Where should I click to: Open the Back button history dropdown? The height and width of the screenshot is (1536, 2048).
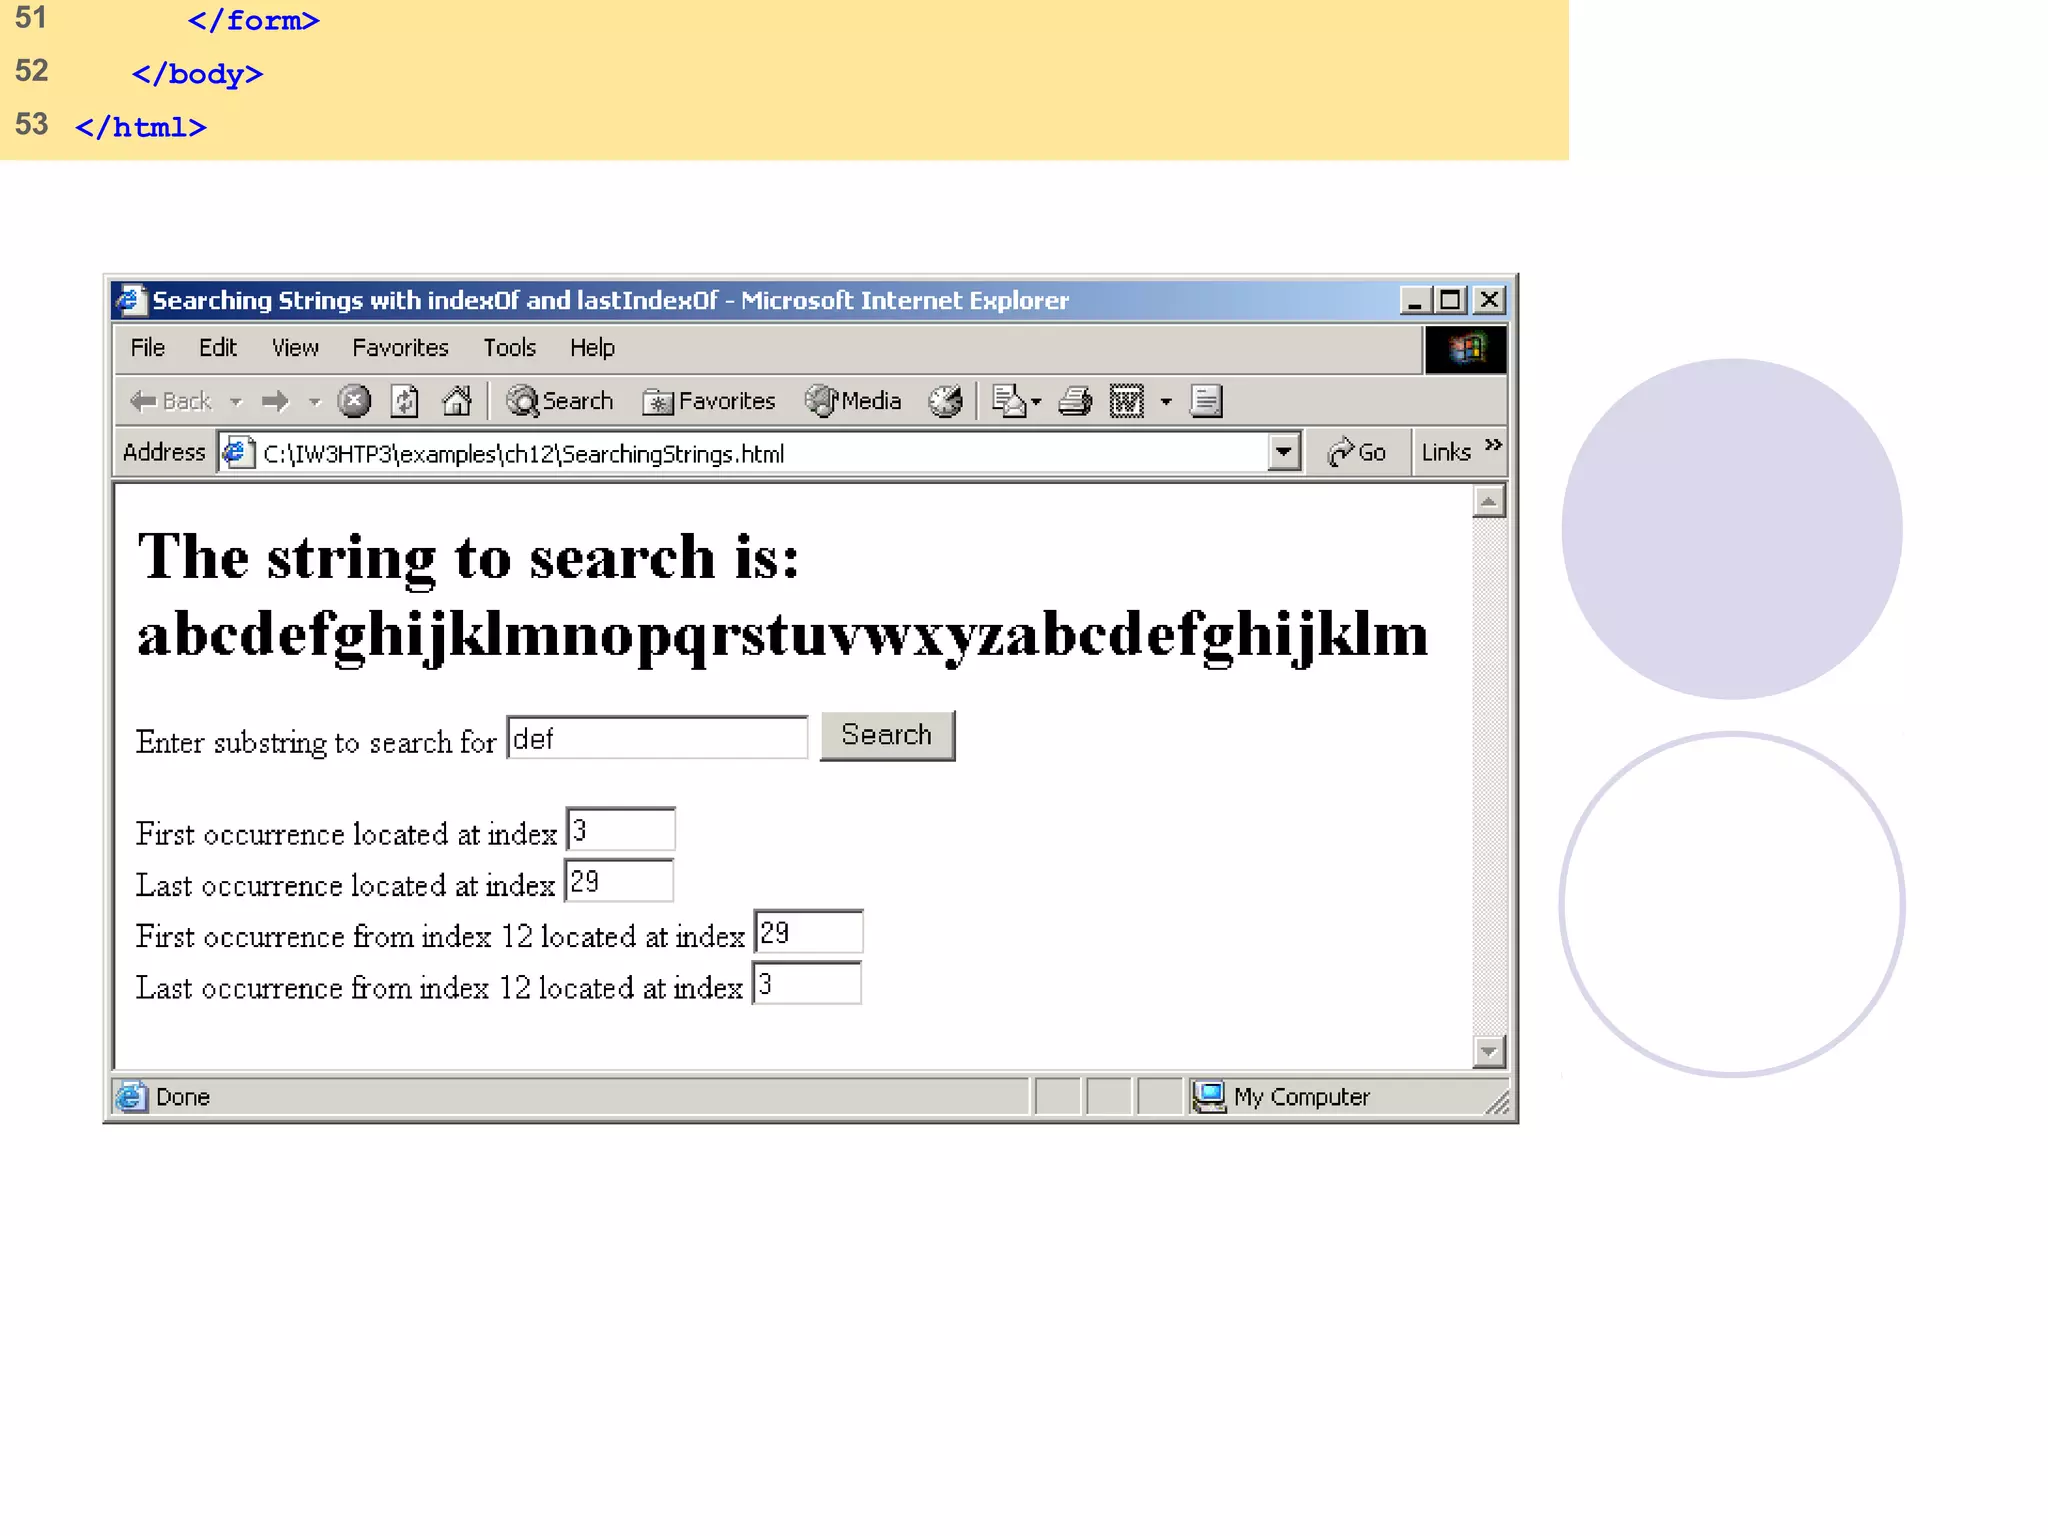236,402
